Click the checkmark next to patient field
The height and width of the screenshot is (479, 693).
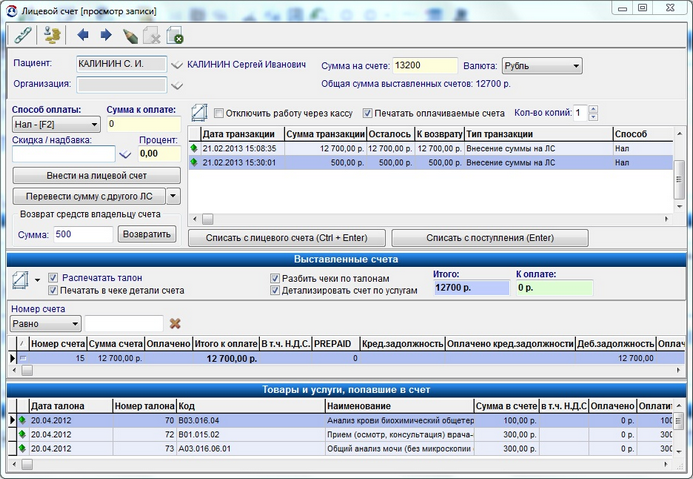(177, 65)
